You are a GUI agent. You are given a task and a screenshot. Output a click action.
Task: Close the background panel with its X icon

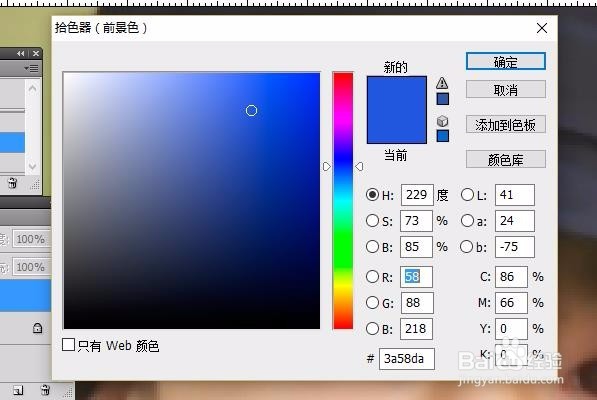36,54
